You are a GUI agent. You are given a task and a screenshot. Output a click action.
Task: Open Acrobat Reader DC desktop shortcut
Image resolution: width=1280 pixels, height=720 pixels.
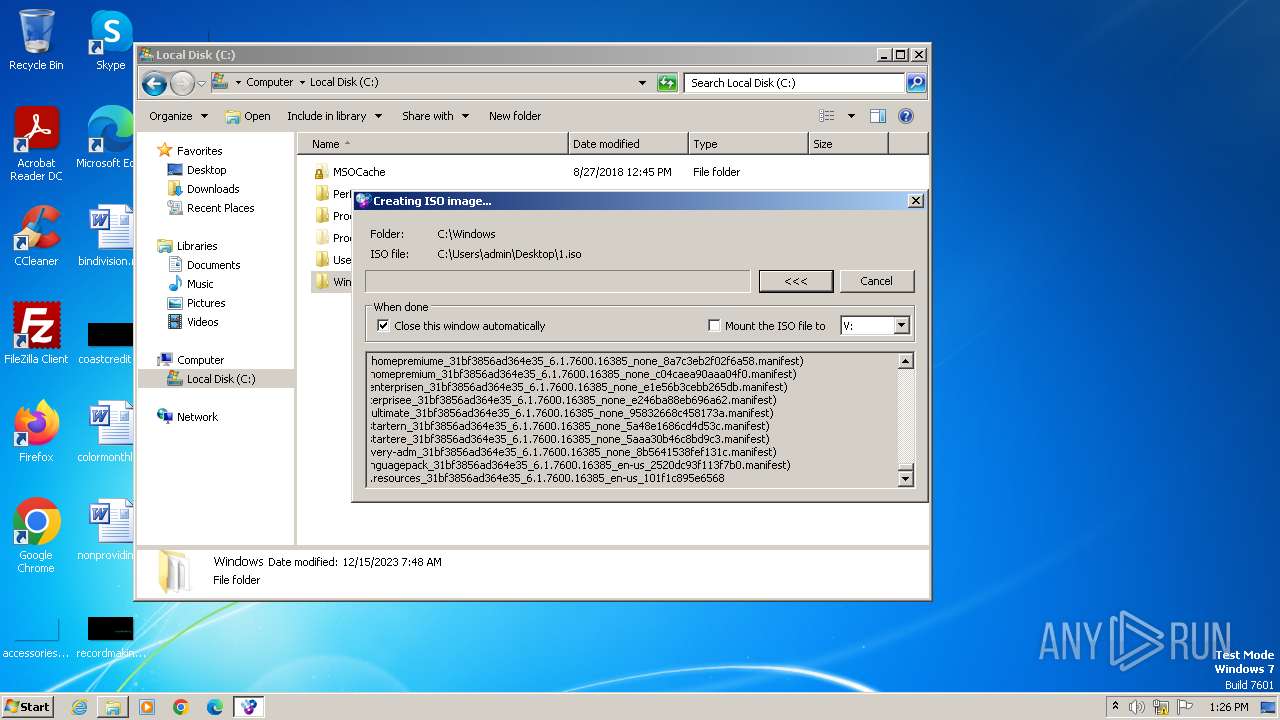(x=36, y=144)
